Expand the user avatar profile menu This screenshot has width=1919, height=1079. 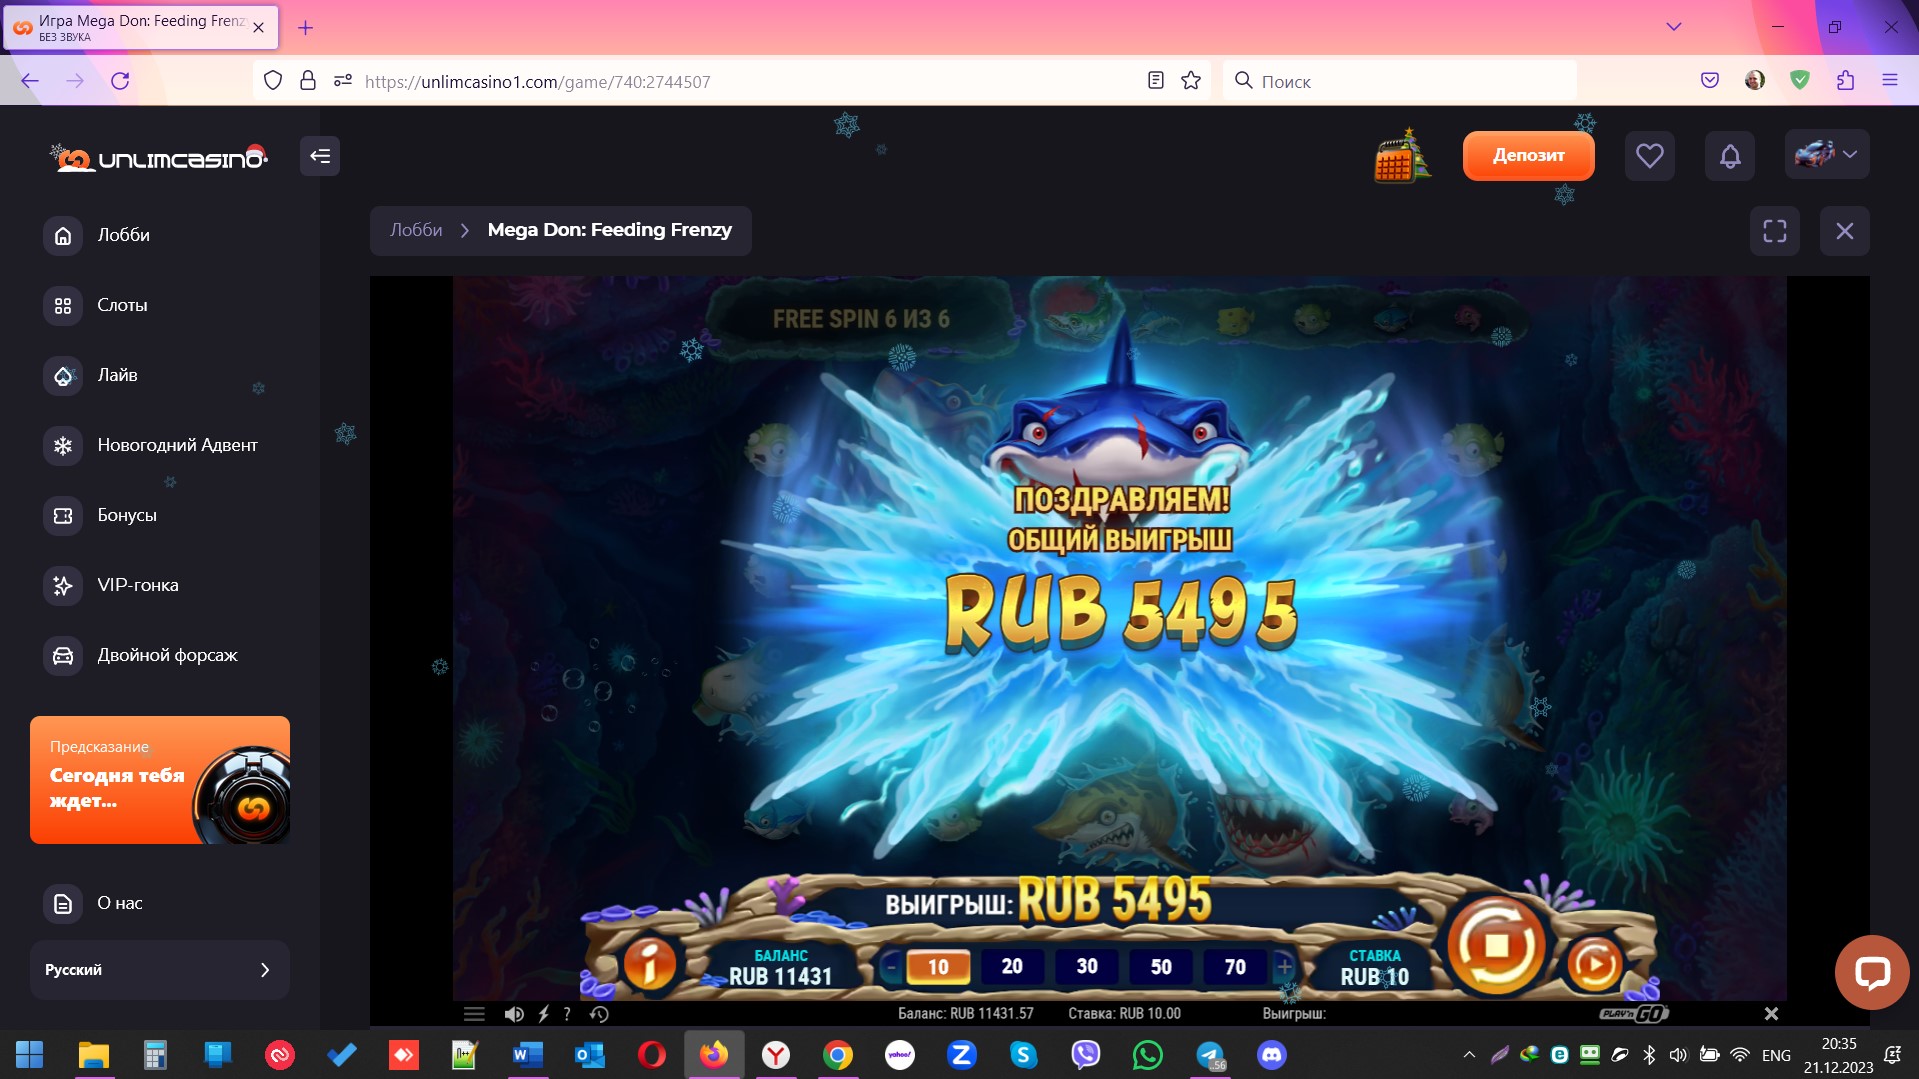click(x=1827, y=155)
